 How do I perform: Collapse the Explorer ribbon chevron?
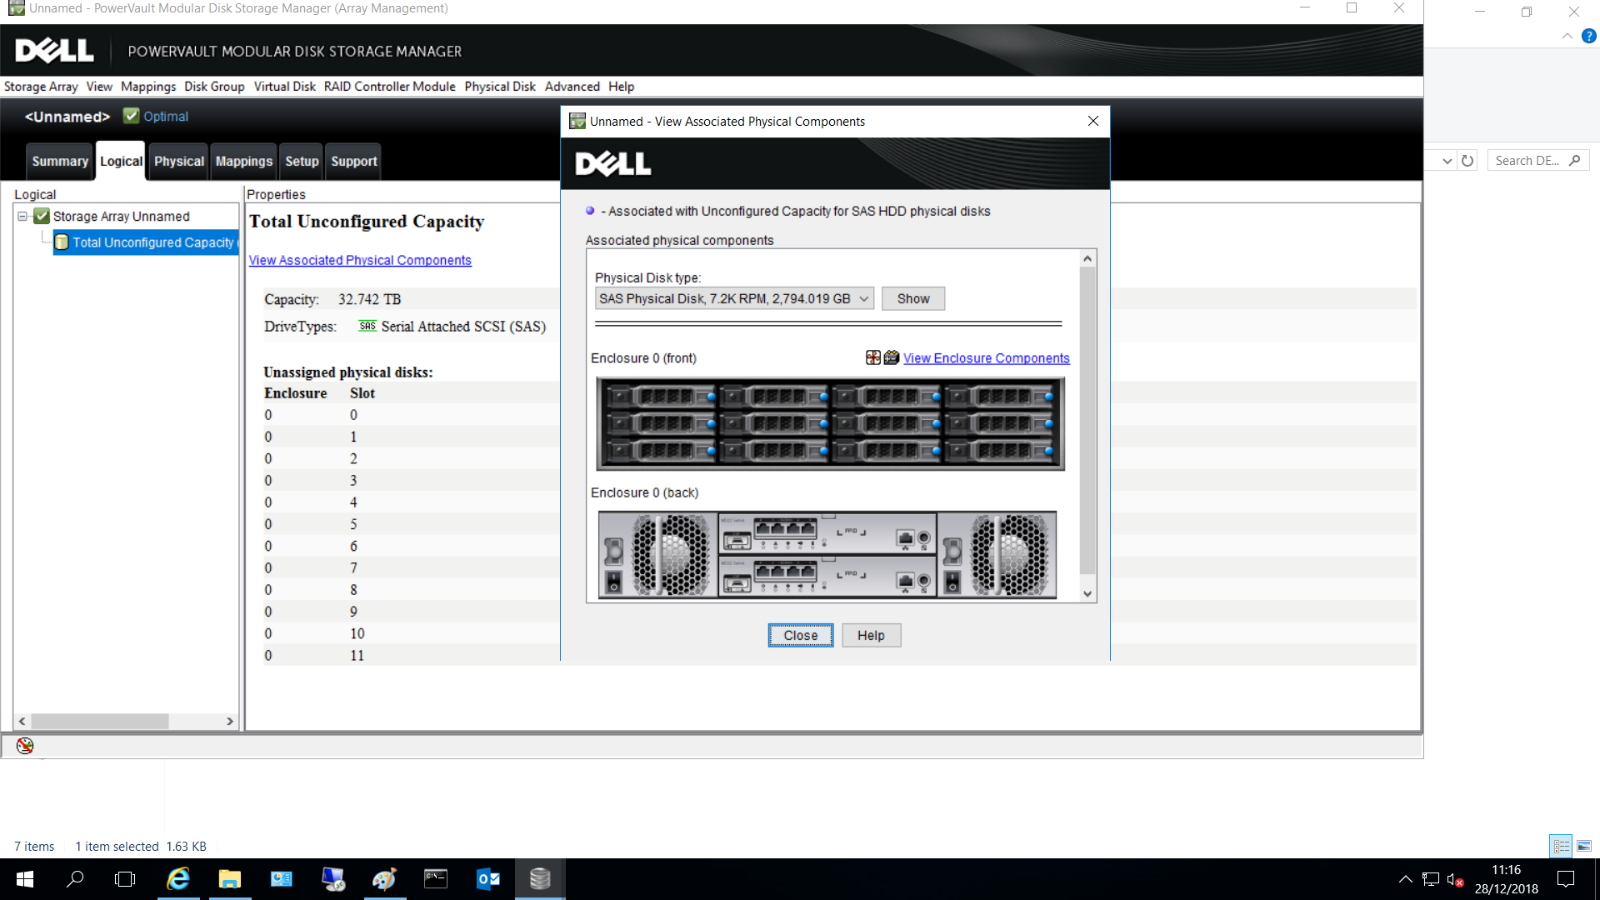click(1567, 36)
